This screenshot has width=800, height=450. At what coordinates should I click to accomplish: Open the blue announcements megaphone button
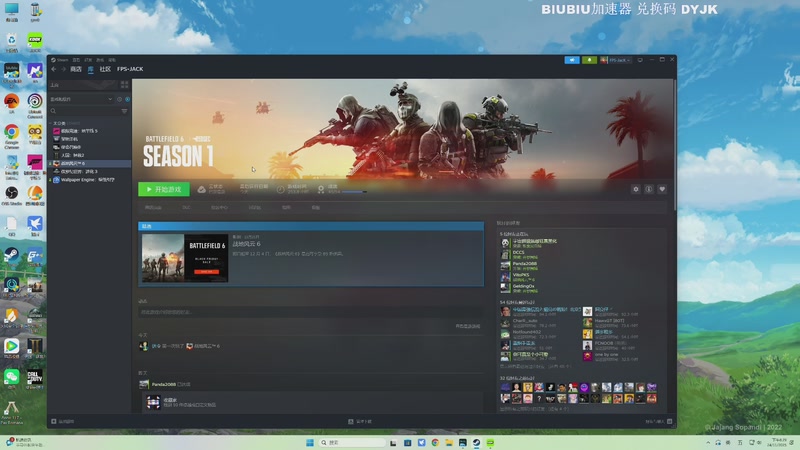pos(572,60)
